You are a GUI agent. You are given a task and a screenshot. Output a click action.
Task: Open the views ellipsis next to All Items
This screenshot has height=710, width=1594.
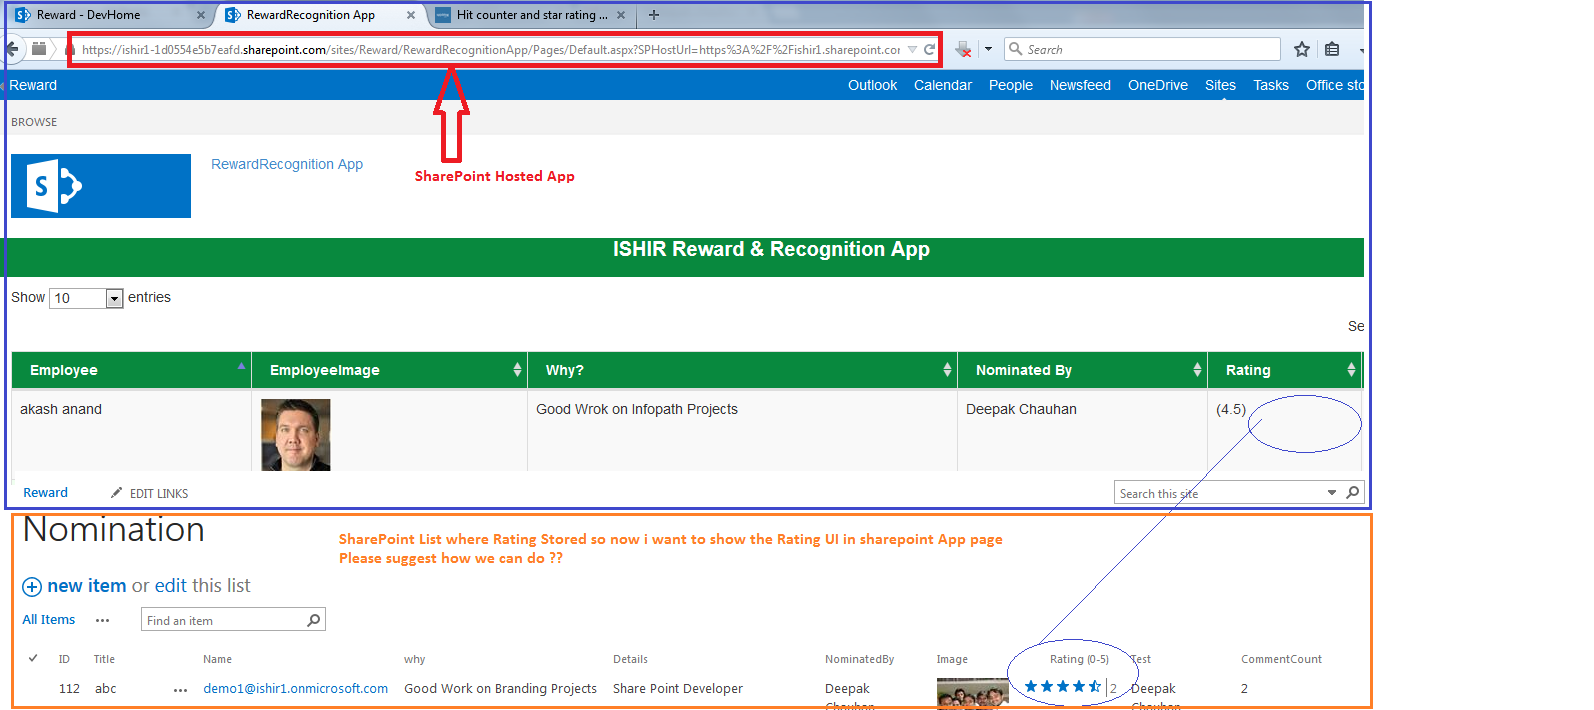[x=102, y=621]
